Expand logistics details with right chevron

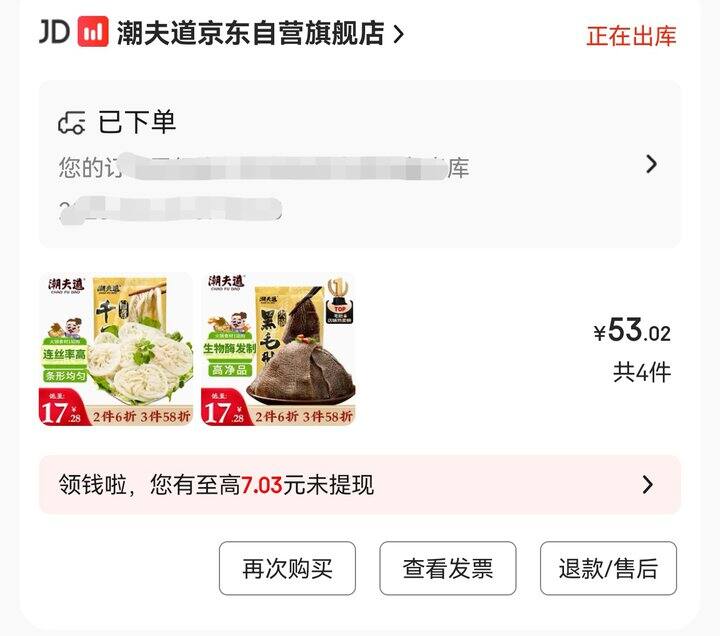(651, 164)
